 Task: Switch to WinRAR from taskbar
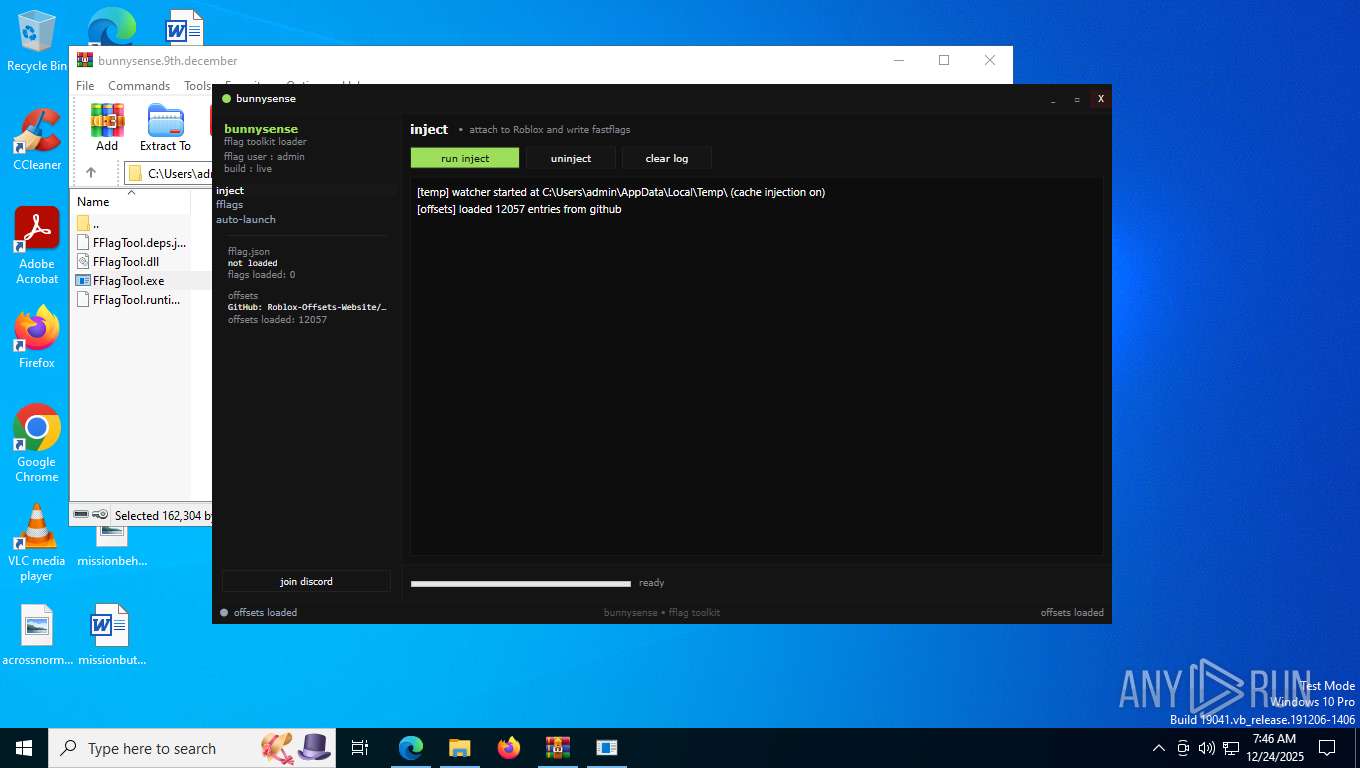[557, 748]
